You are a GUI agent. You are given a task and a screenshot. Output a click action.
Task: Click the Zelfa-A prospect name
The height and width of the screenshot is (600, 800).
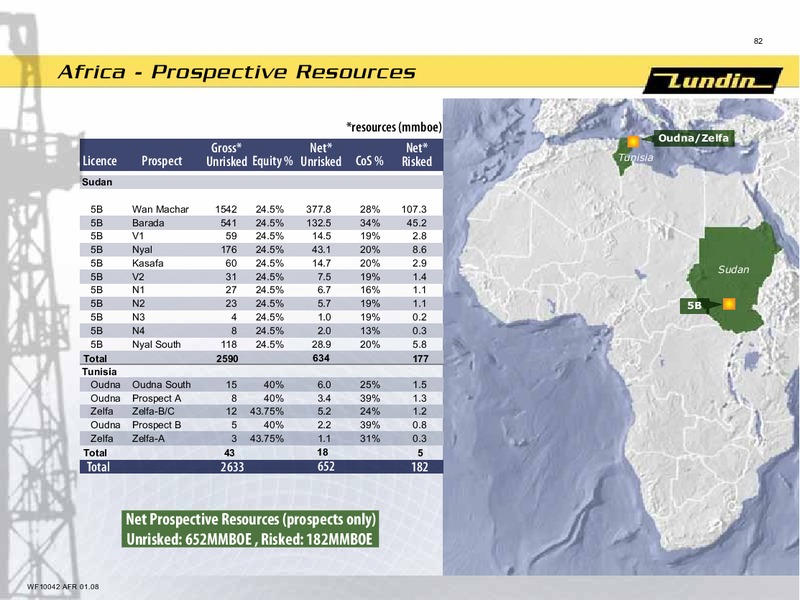pyautogui.click(x=148, y=438)
